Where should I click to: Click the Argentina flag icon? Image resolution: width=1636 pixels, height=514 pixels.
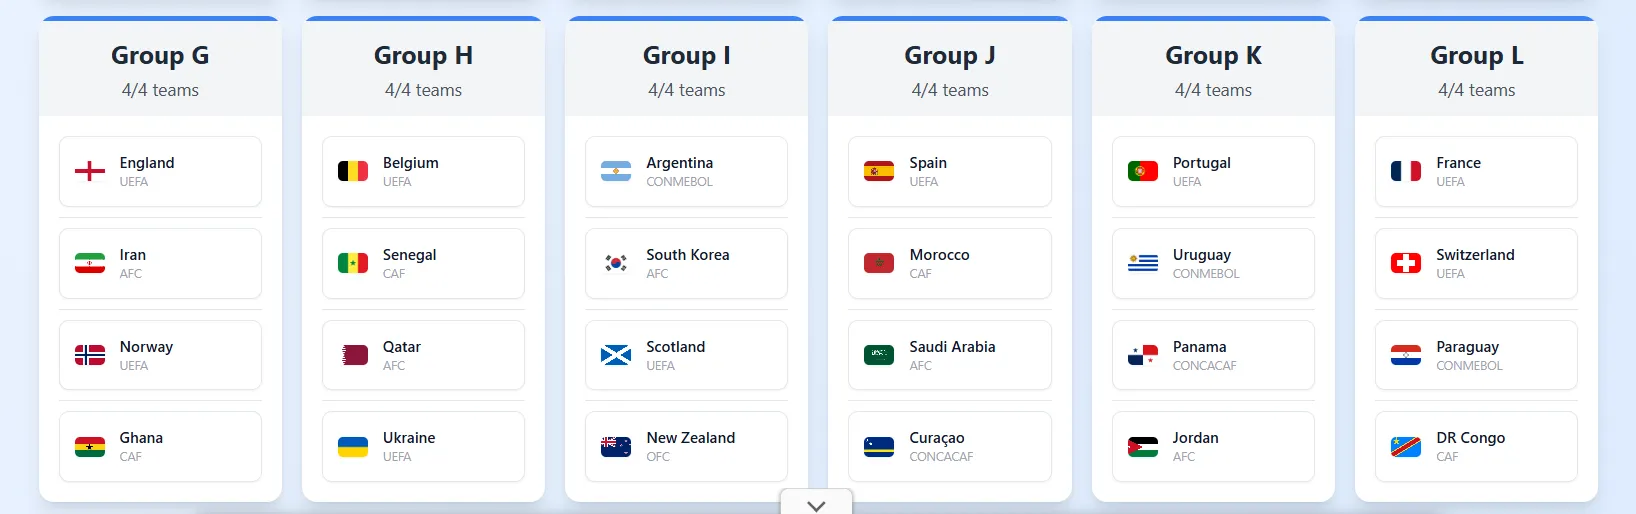[616, 172]
